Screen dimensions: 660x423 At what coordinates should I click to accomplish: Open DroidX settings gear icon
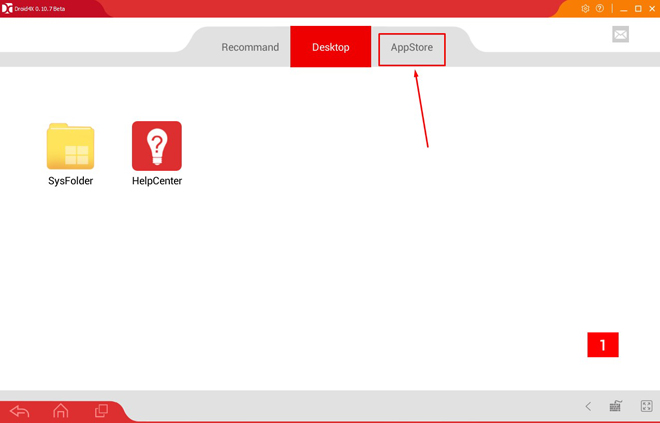585,8
